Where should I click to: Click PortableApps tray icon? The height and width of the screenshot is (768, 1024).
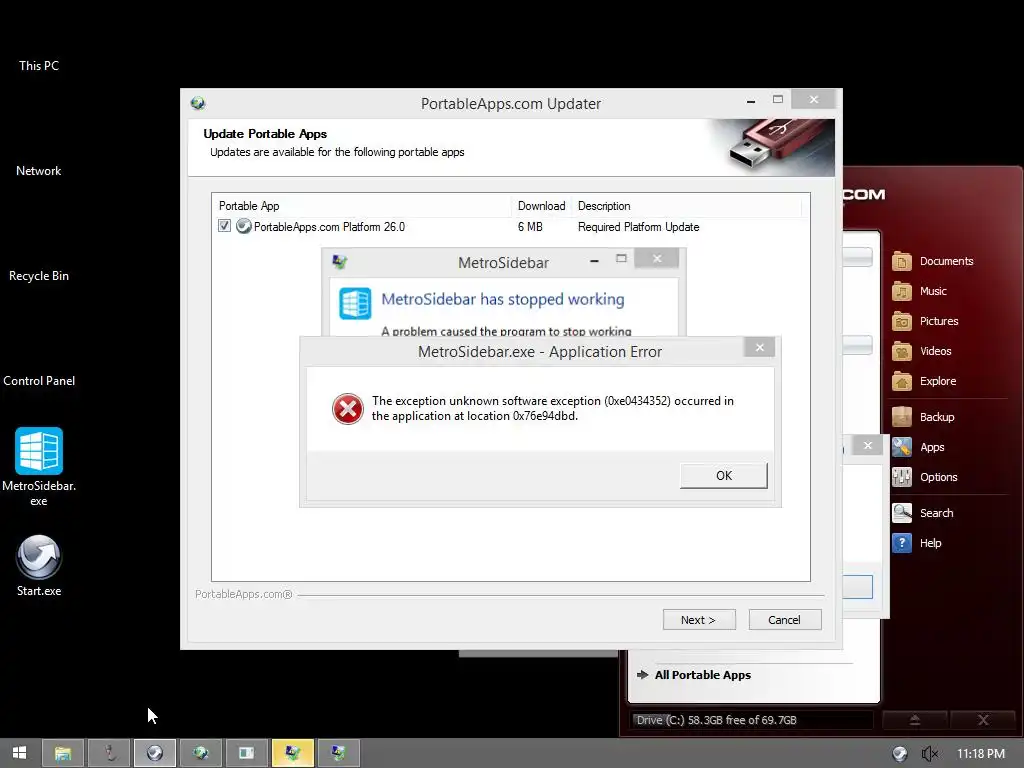click(x=900, y=754)
